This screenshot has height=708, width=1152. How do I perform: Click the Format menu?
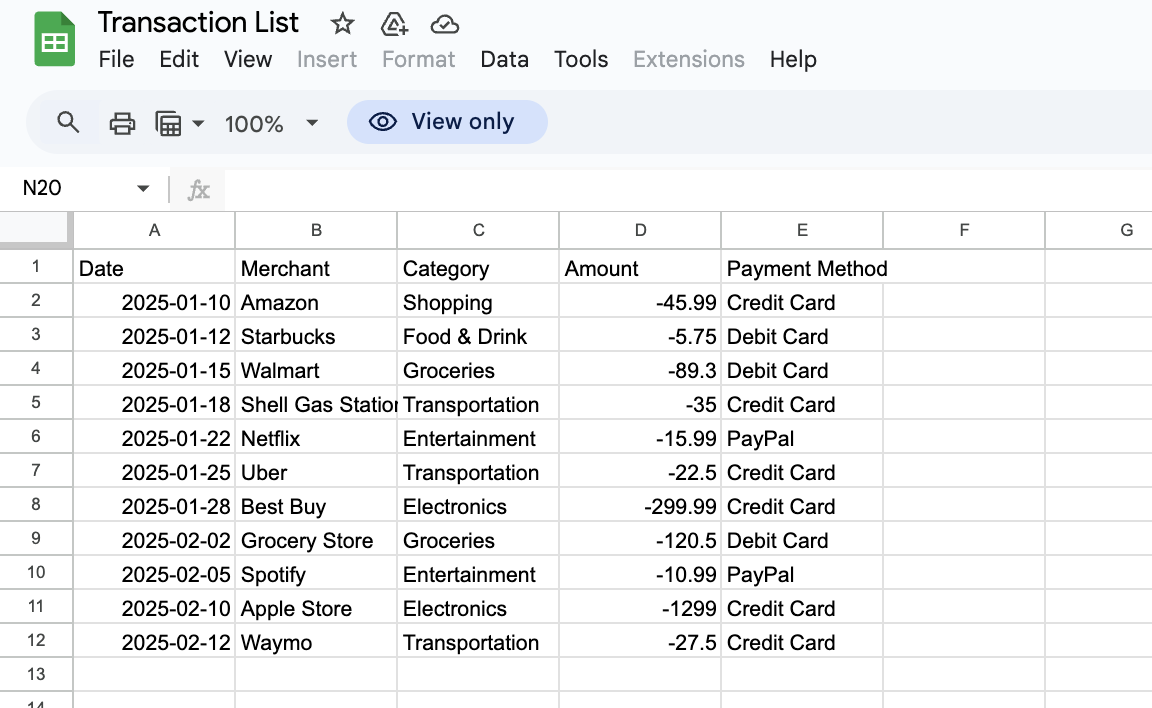click(x=418, y=59)
